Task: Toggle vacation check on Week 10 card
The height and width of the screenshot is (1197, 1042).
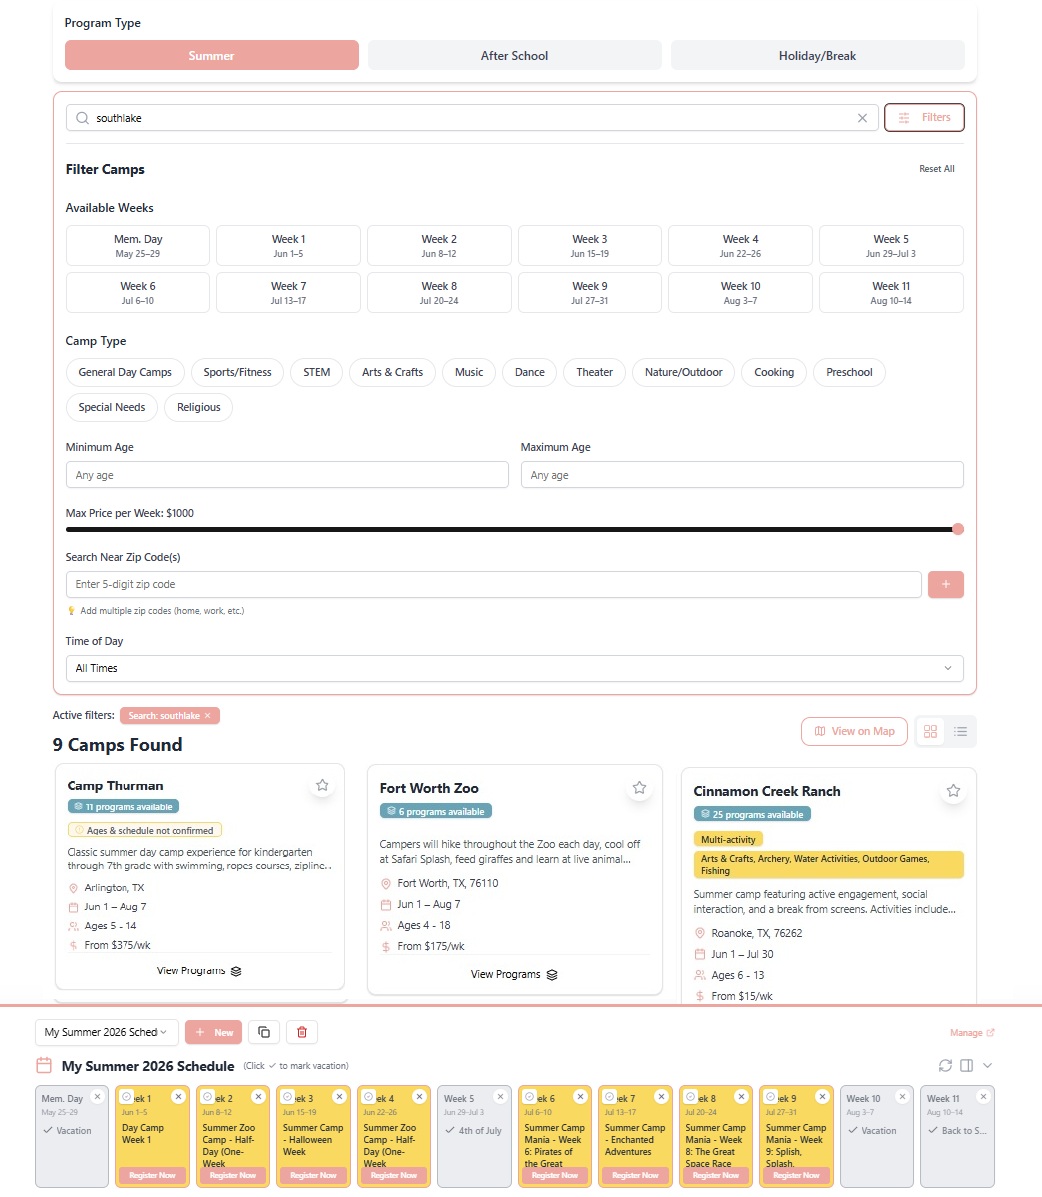Action: tap(853, 1131)
